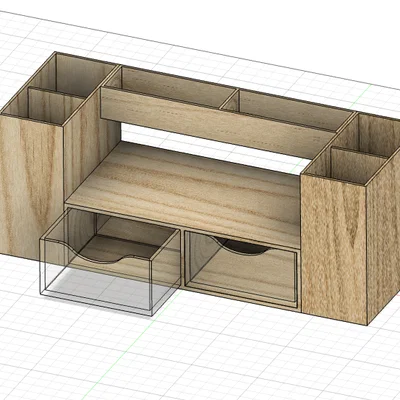This screenshot has width=400, height=400.
Task: Select the left tall holder front face
Action: coord(32,187)
